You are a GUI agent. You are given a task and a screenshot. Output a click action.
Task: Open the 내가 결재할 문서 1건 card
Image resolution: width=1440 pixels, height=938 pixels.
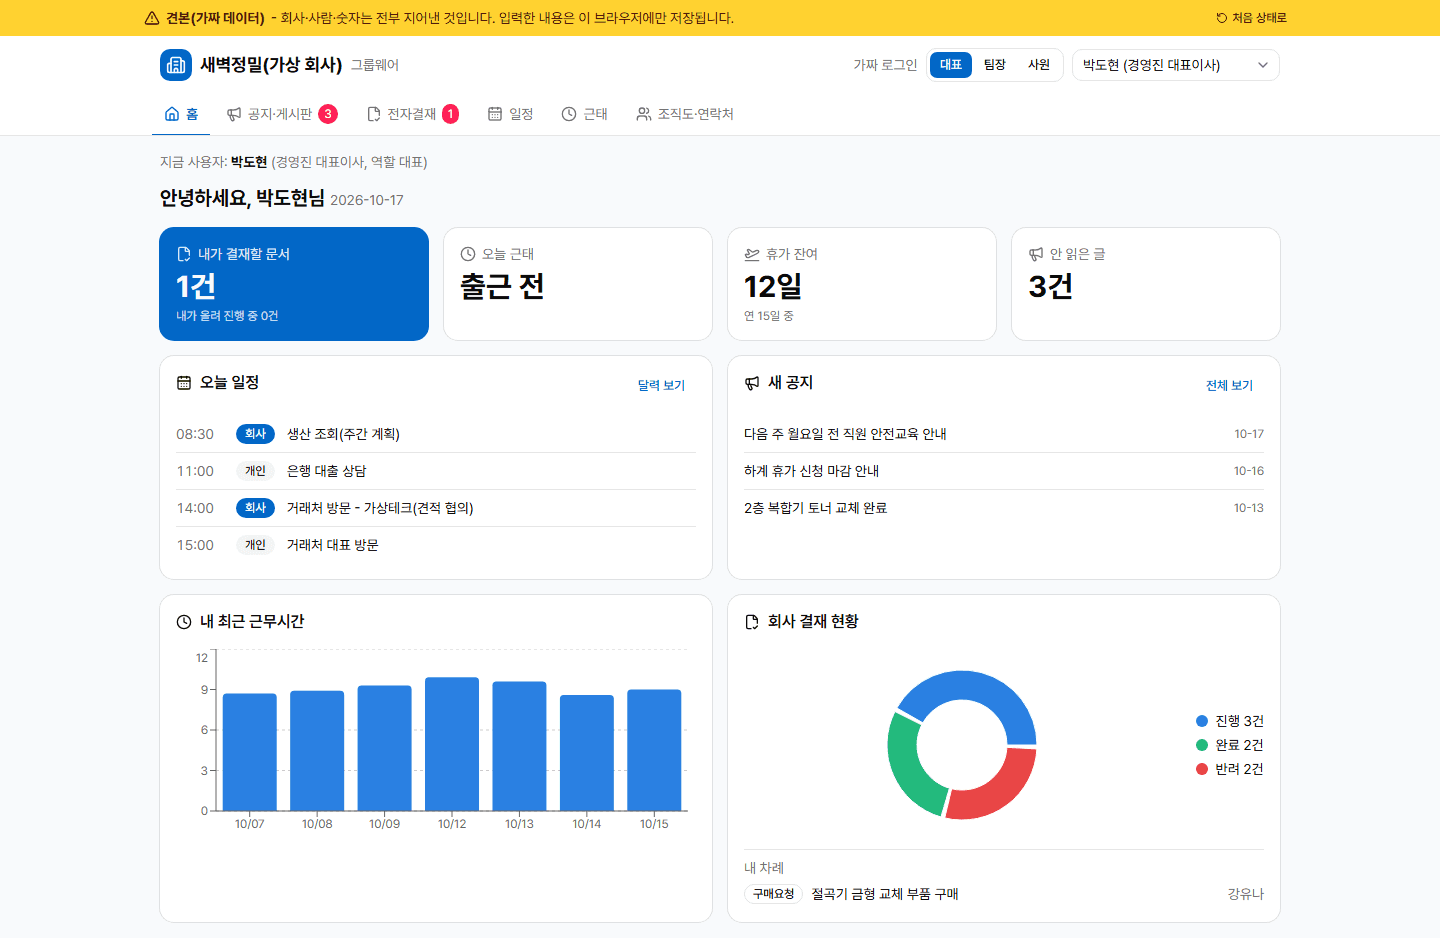pos(294,284)
